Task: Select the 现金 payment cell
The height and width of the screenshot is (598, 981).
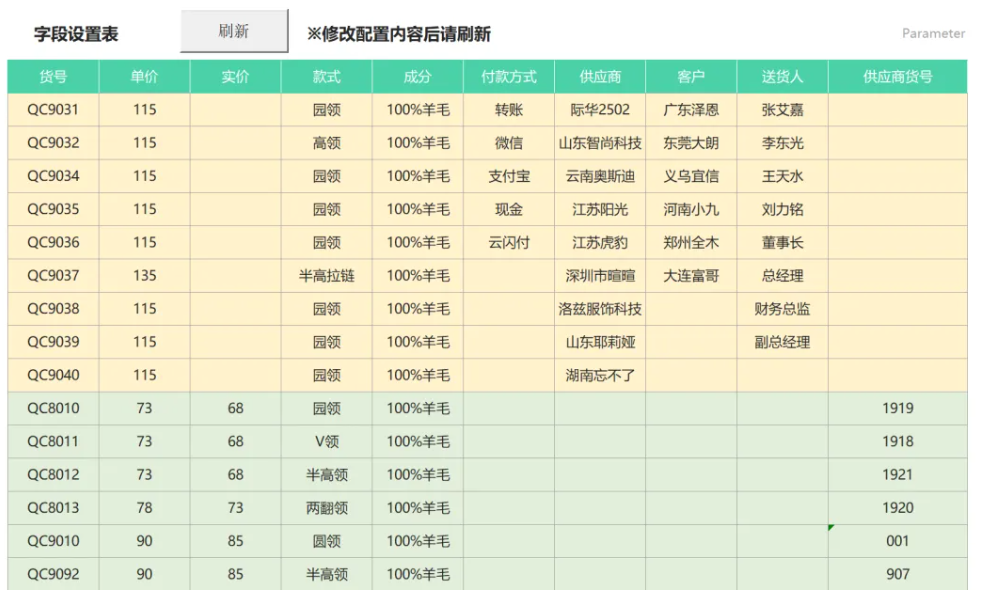Action: [x=509, y=210]
